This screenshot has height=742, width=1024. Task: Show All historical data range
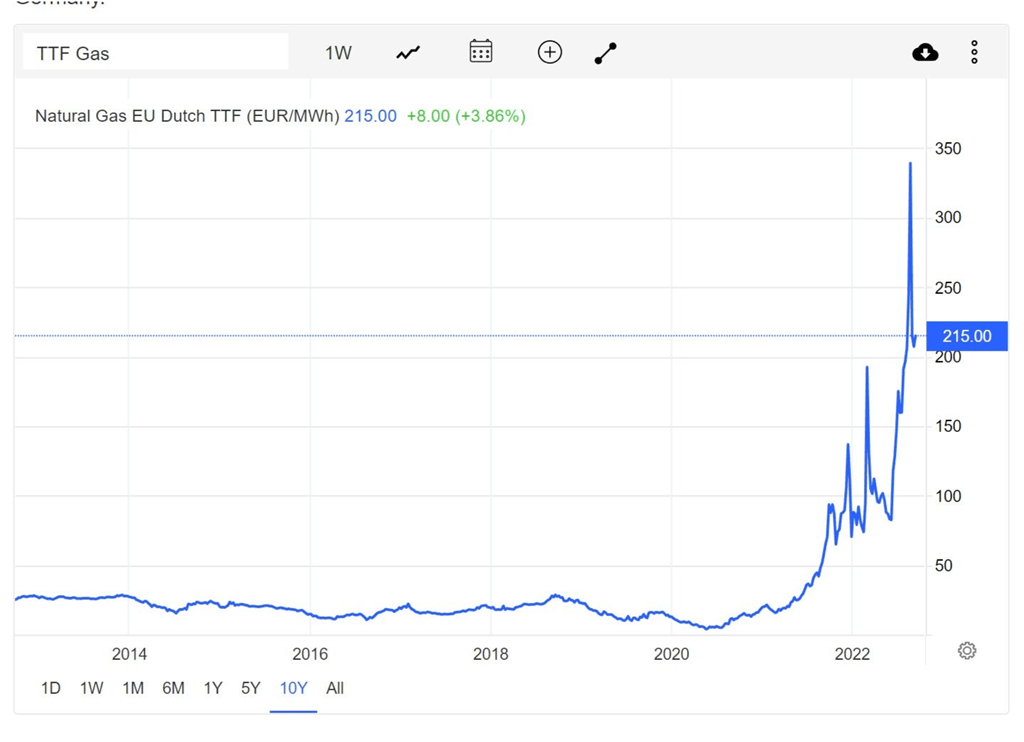[335, 688]
